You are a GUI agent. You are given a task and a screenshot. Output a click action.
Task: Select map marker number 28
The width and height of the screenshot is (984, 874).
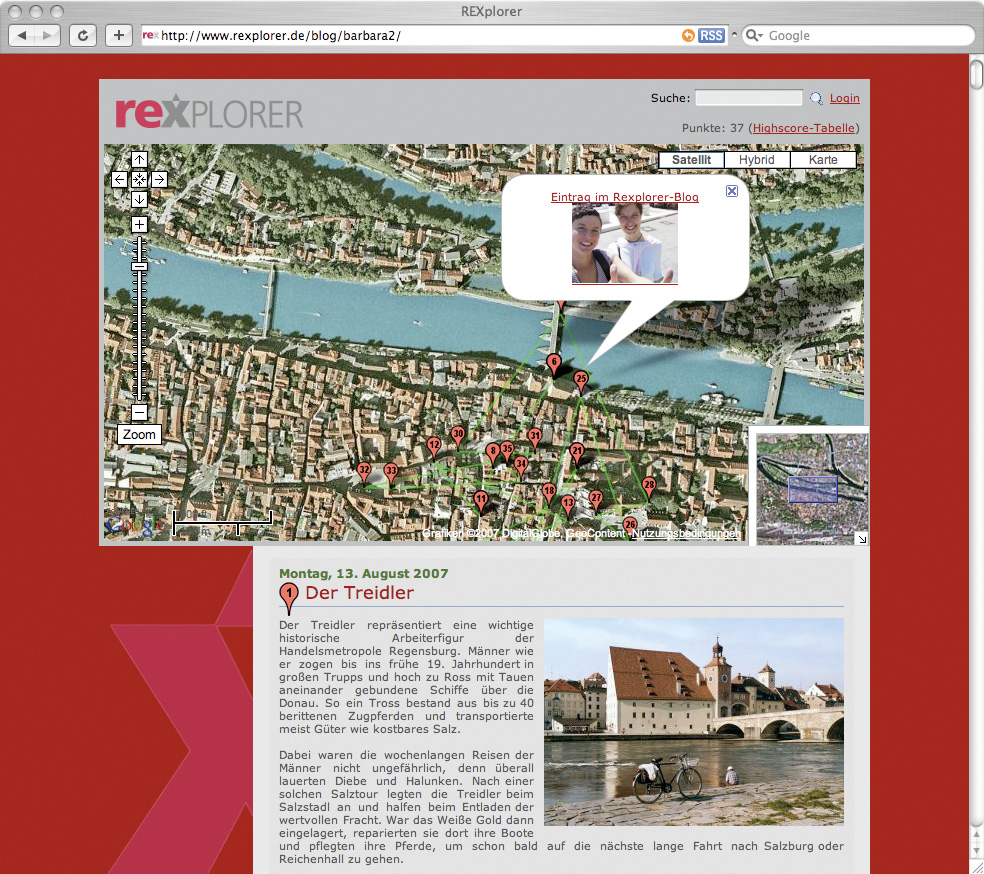[649, 486]
